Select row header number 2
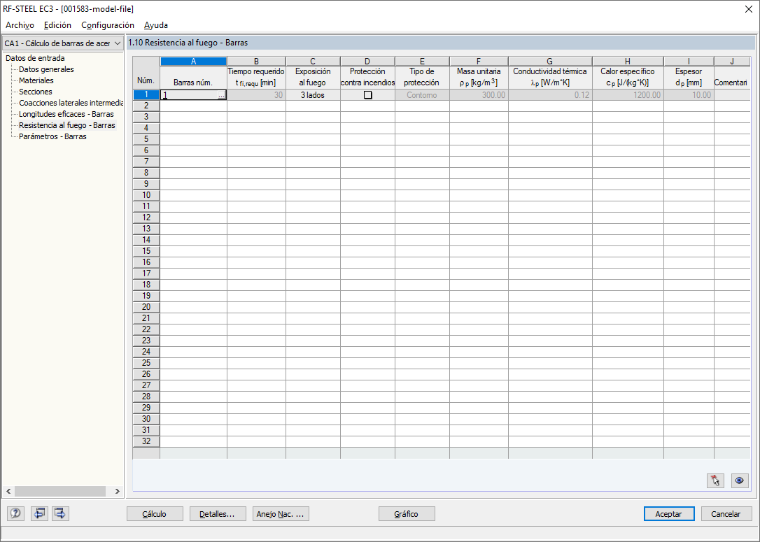The height and width of the screenshot is (542, 760). coord(146,106)
